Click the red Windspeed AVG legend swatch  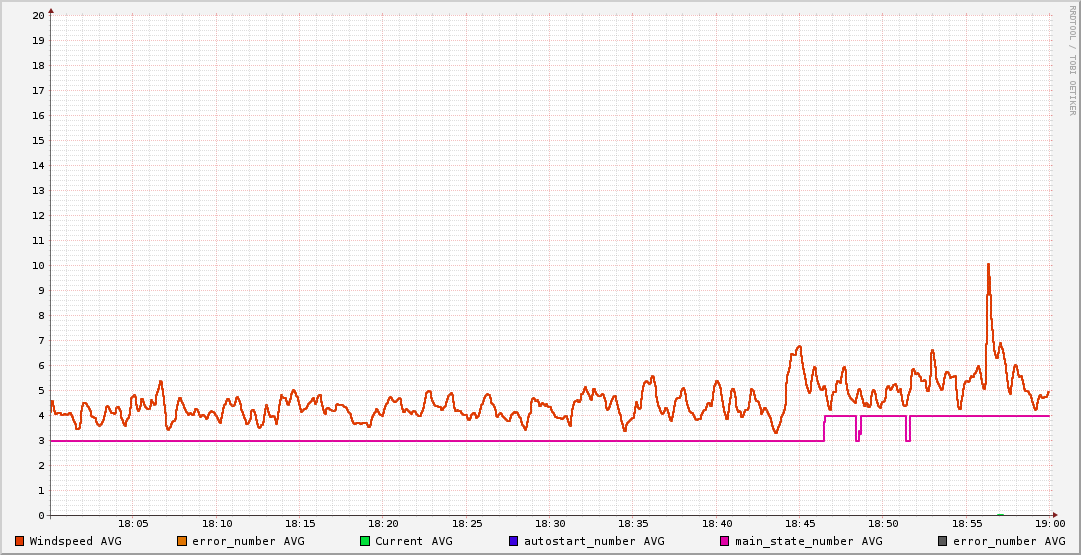pyautogui.click(x=20, y=541)
